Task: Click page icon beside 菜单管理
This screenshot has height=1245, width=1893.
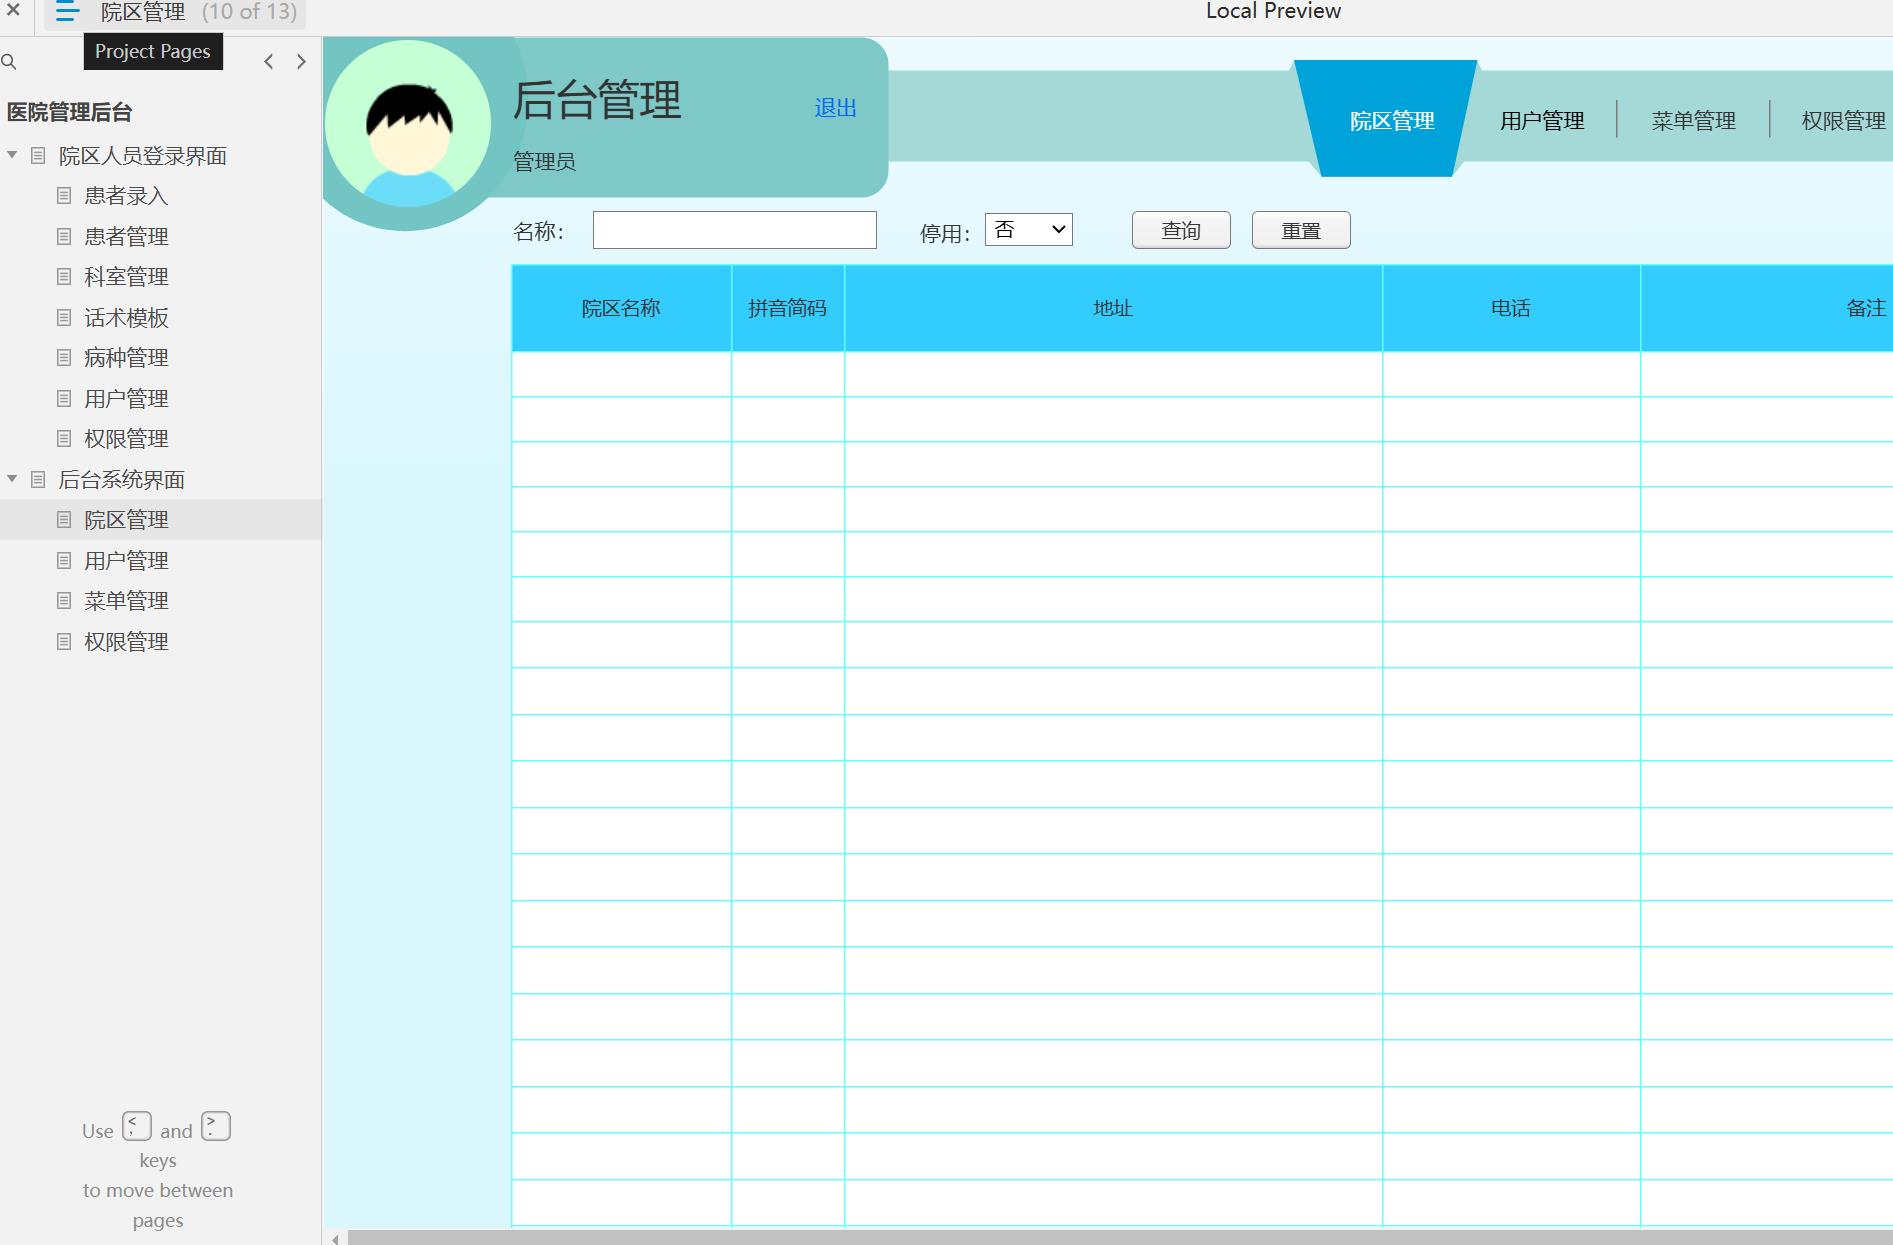Action: point(64,601)
